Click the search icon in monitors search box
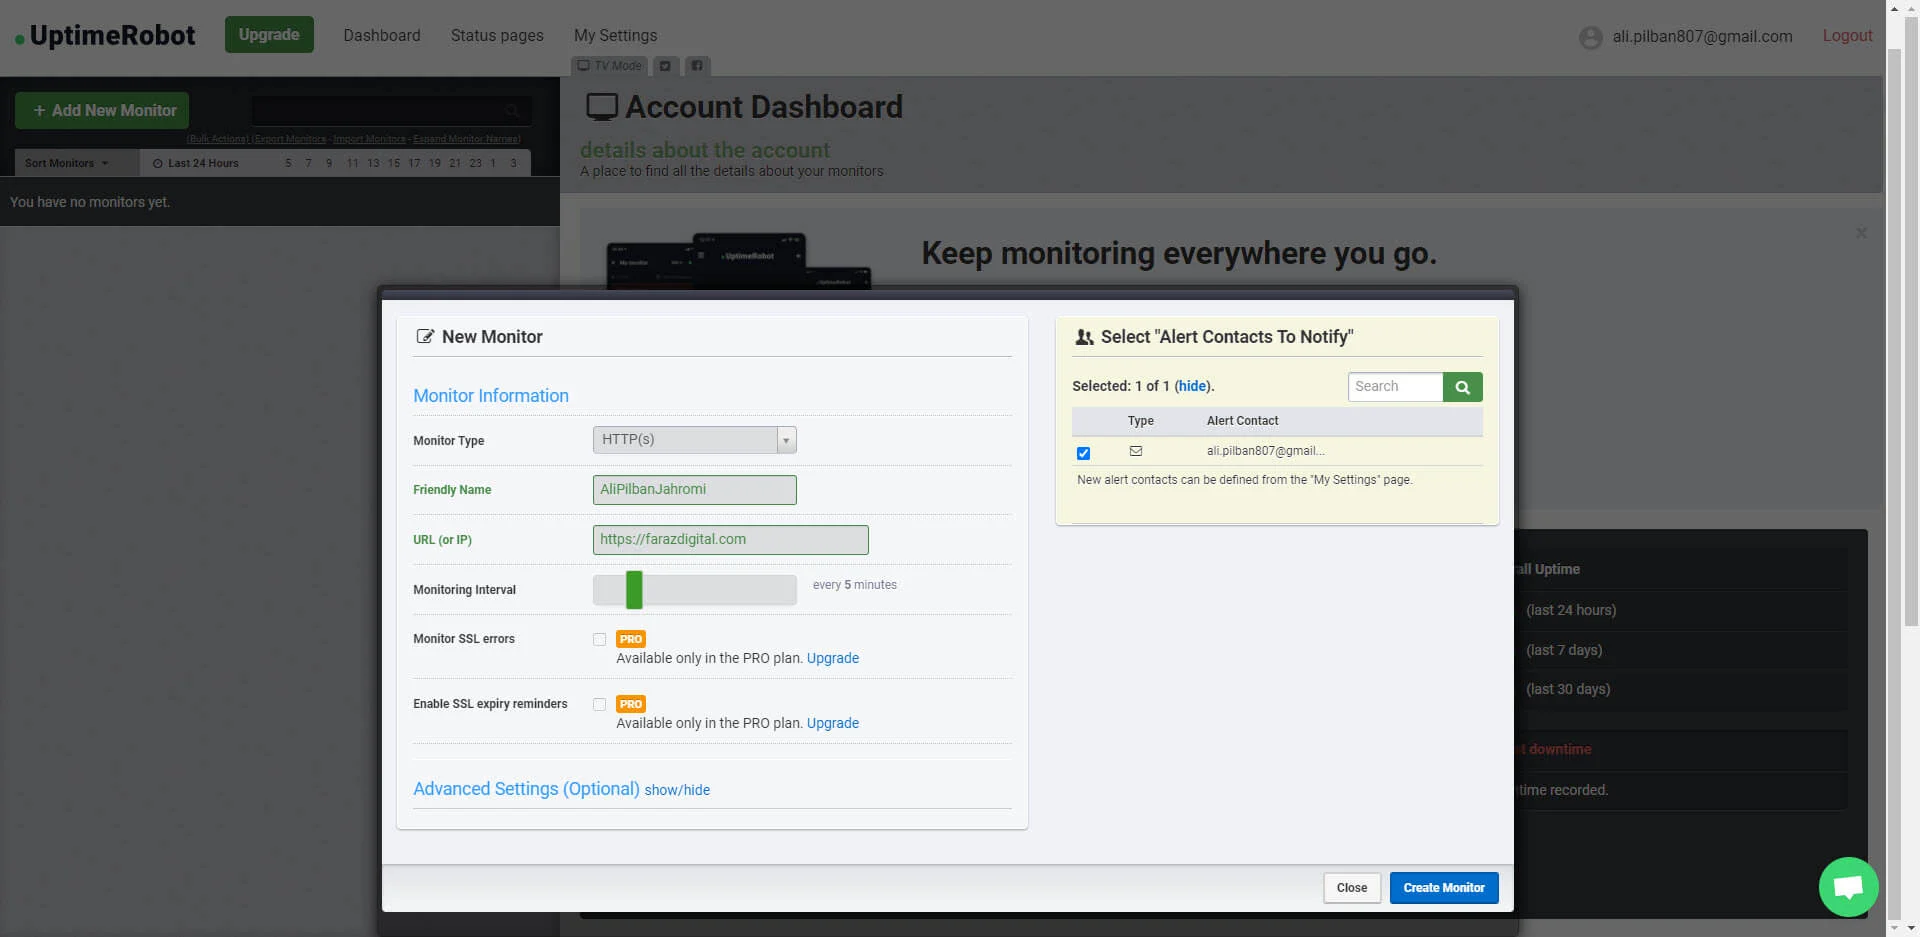1920x937 pixels. click(x=512, y=111)
